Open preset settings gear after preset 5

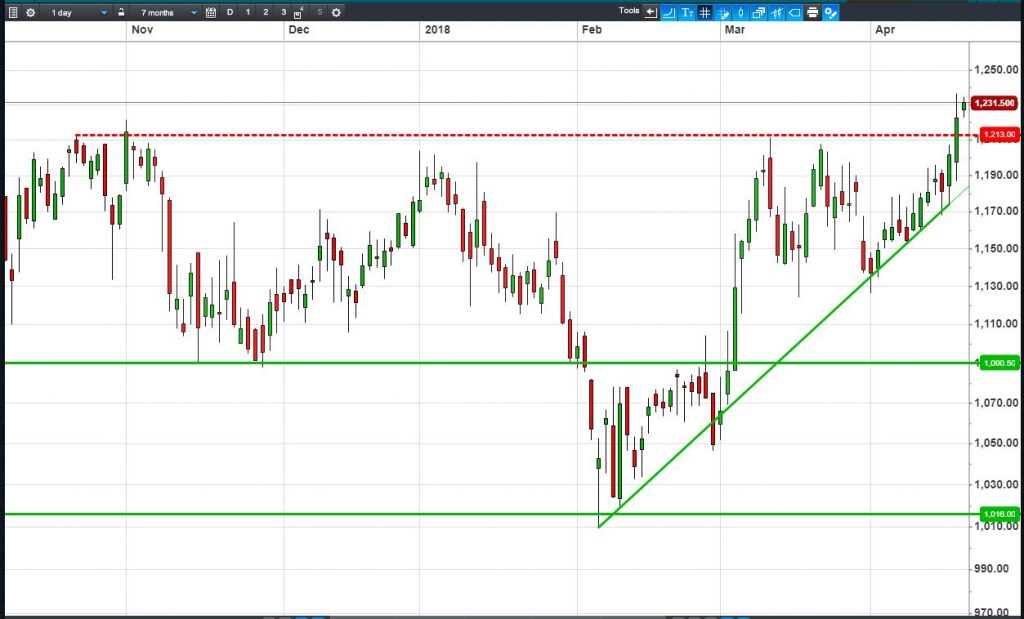click(x=336, y=12)
